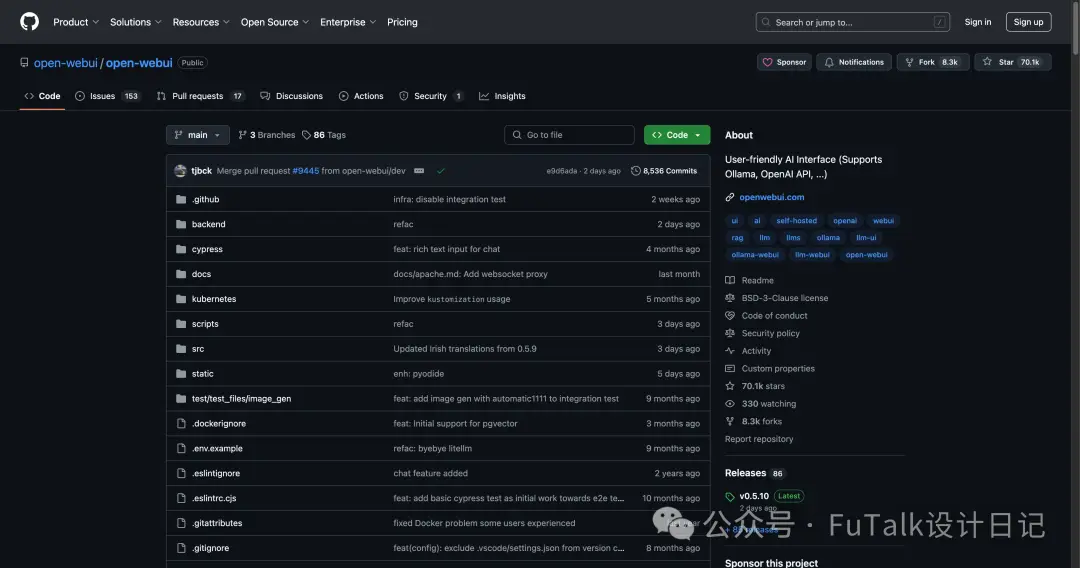Viewport: 1080px width, 568px height.
Task: Click the Sign up button
Action: click(x=1028, y=22)
